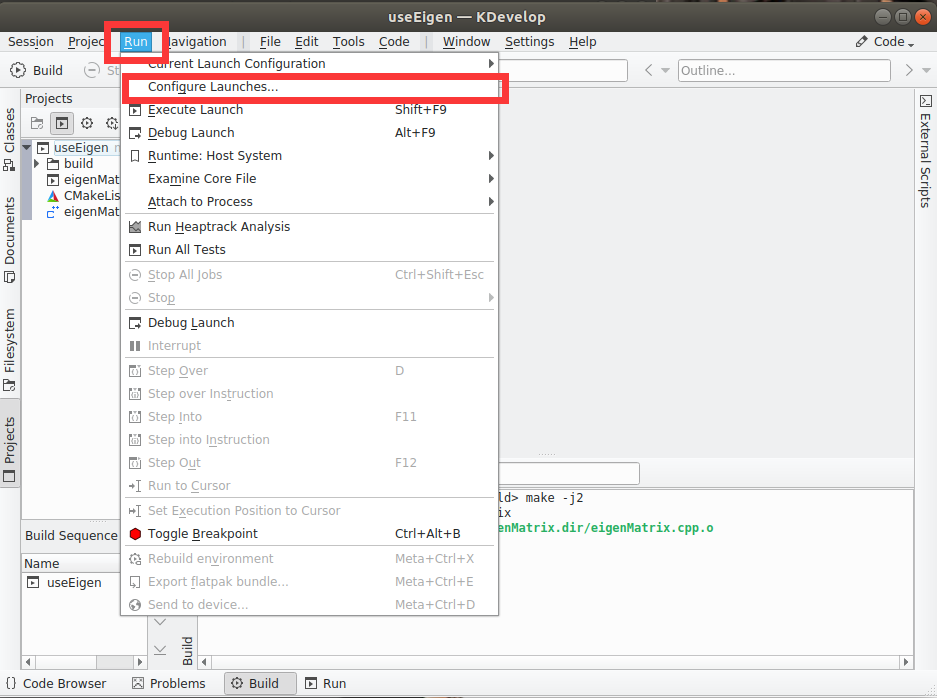Open the External Scripts side tab
Viewport: 937px width, 698px height.
pos(925,152)
